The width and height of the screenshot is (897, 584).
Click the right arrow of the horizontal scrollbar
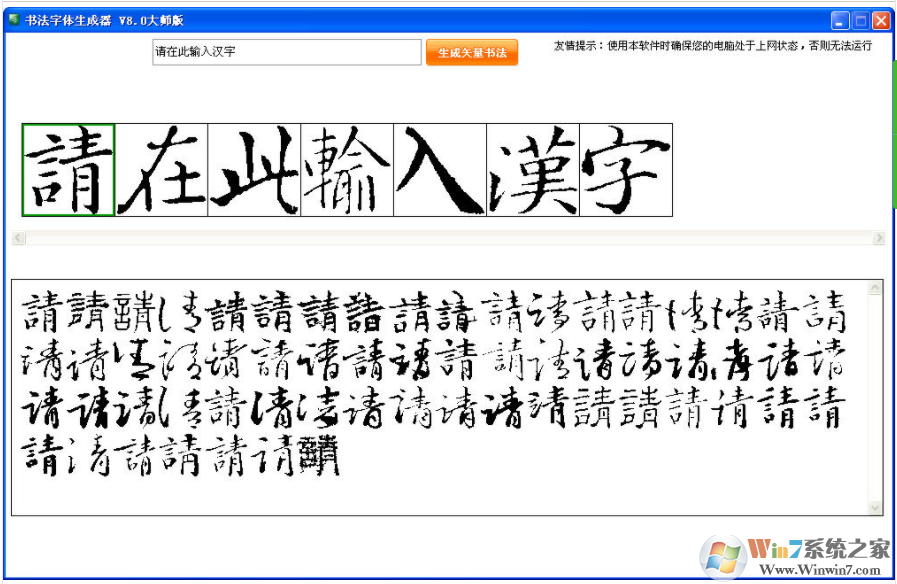point(881,237)
